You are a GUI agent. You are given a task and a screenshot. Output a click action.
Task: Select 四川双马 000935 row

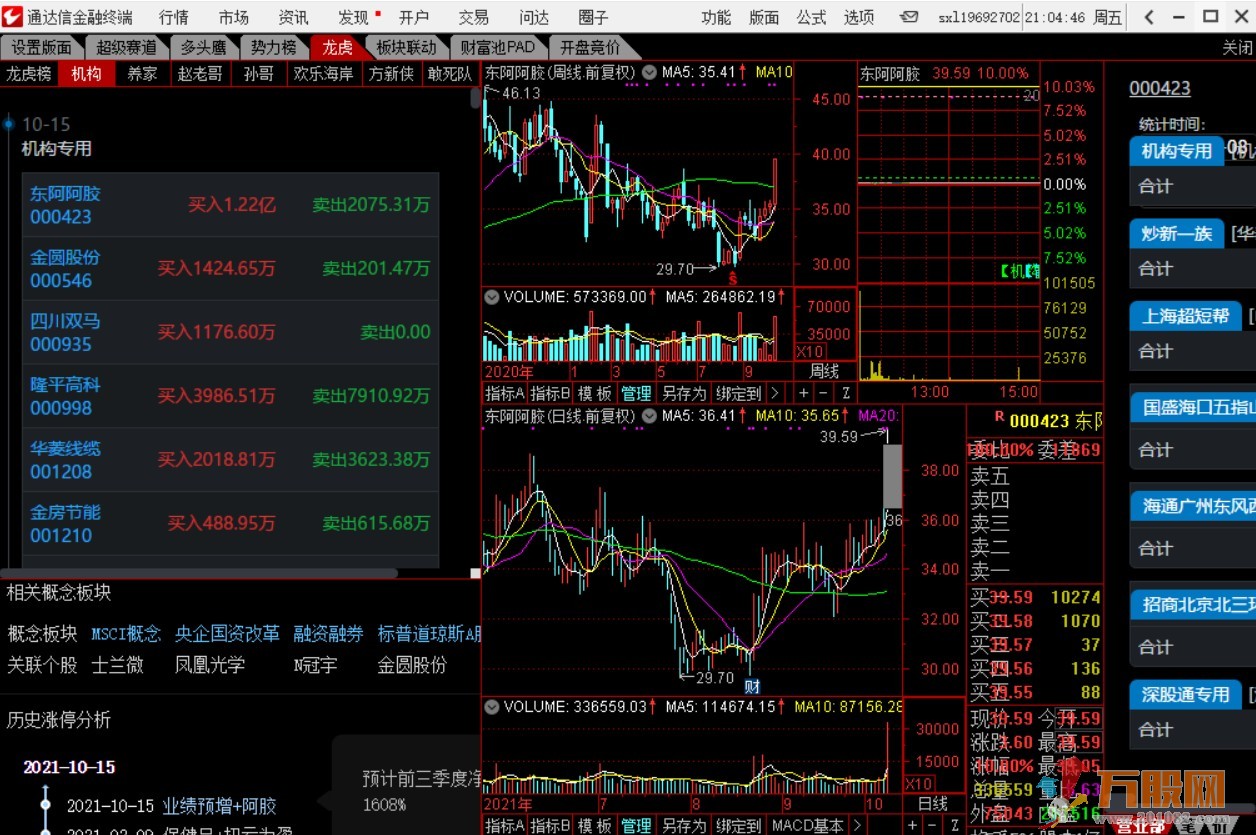(x=231, y=332)
